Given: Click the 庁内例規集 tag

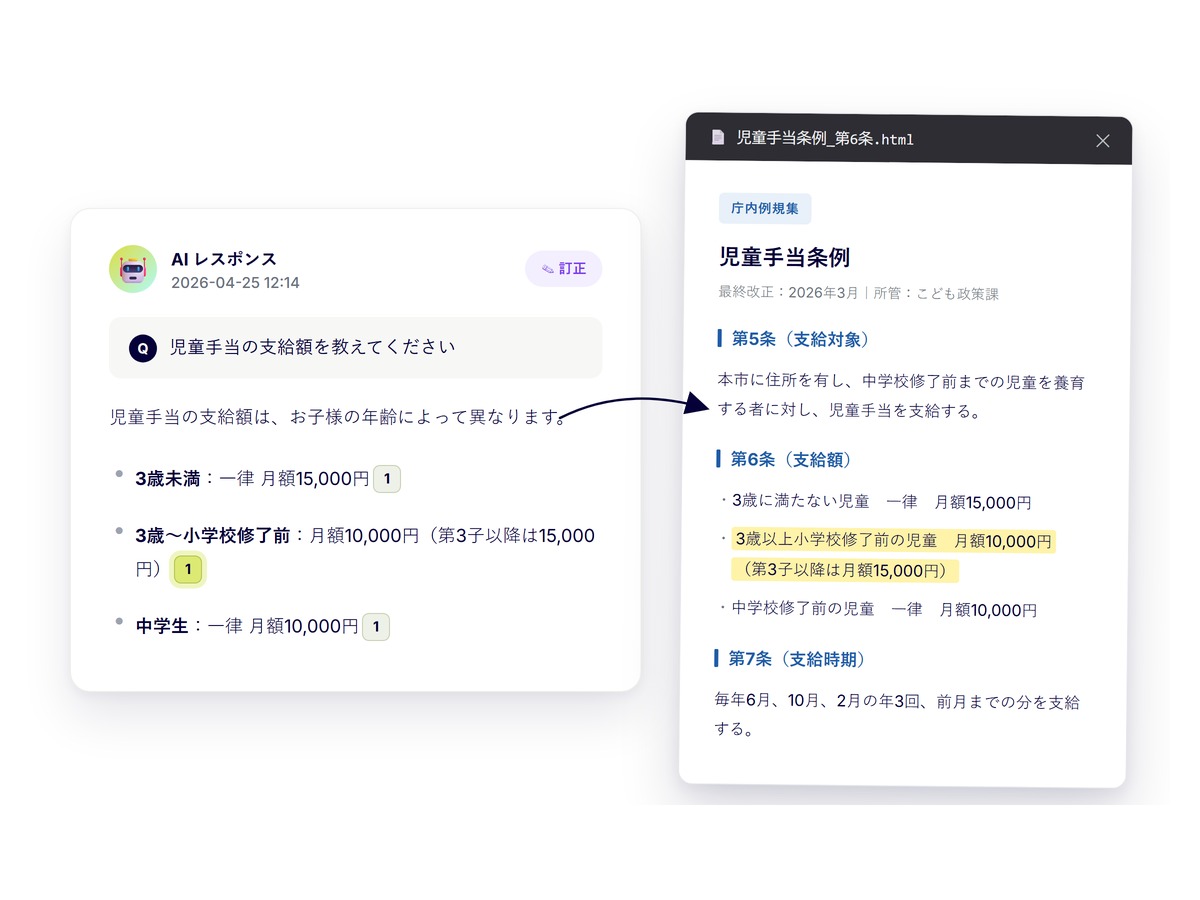Looking at the screenshot, I should 765,209.
